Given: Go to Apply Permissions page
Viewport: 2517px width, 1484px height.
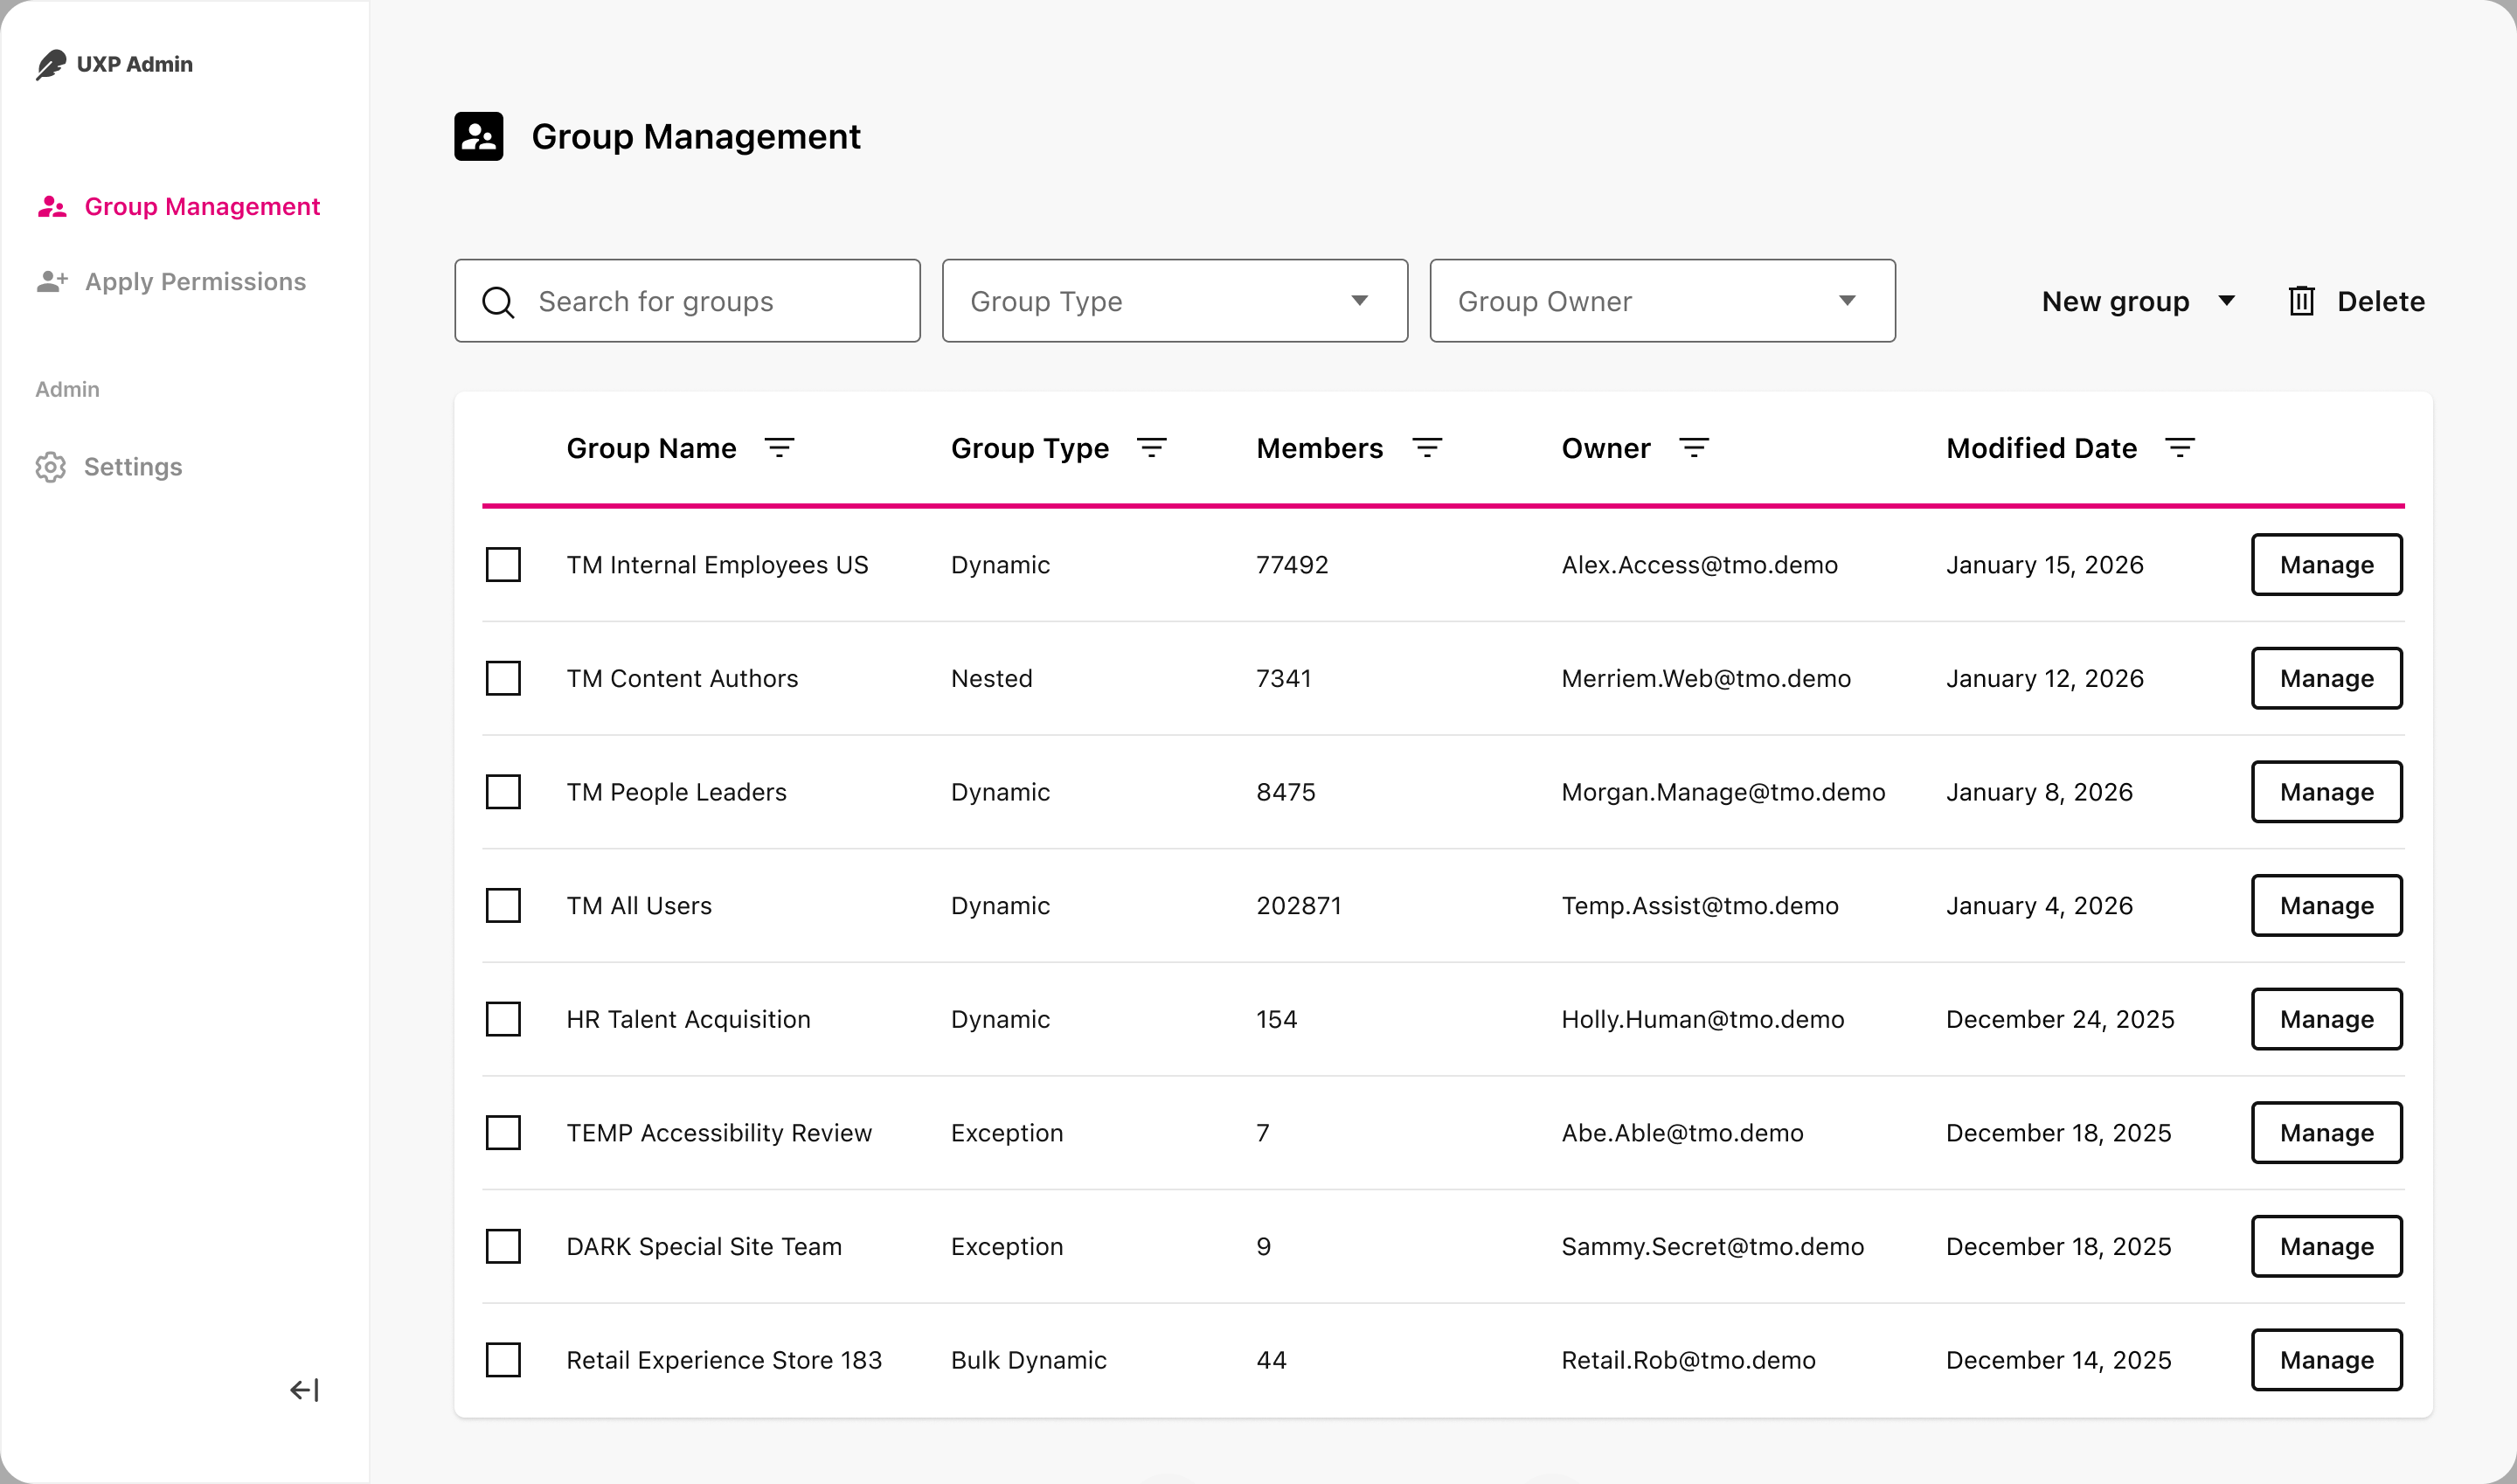Looking at the screenshot, I should 171,282.
